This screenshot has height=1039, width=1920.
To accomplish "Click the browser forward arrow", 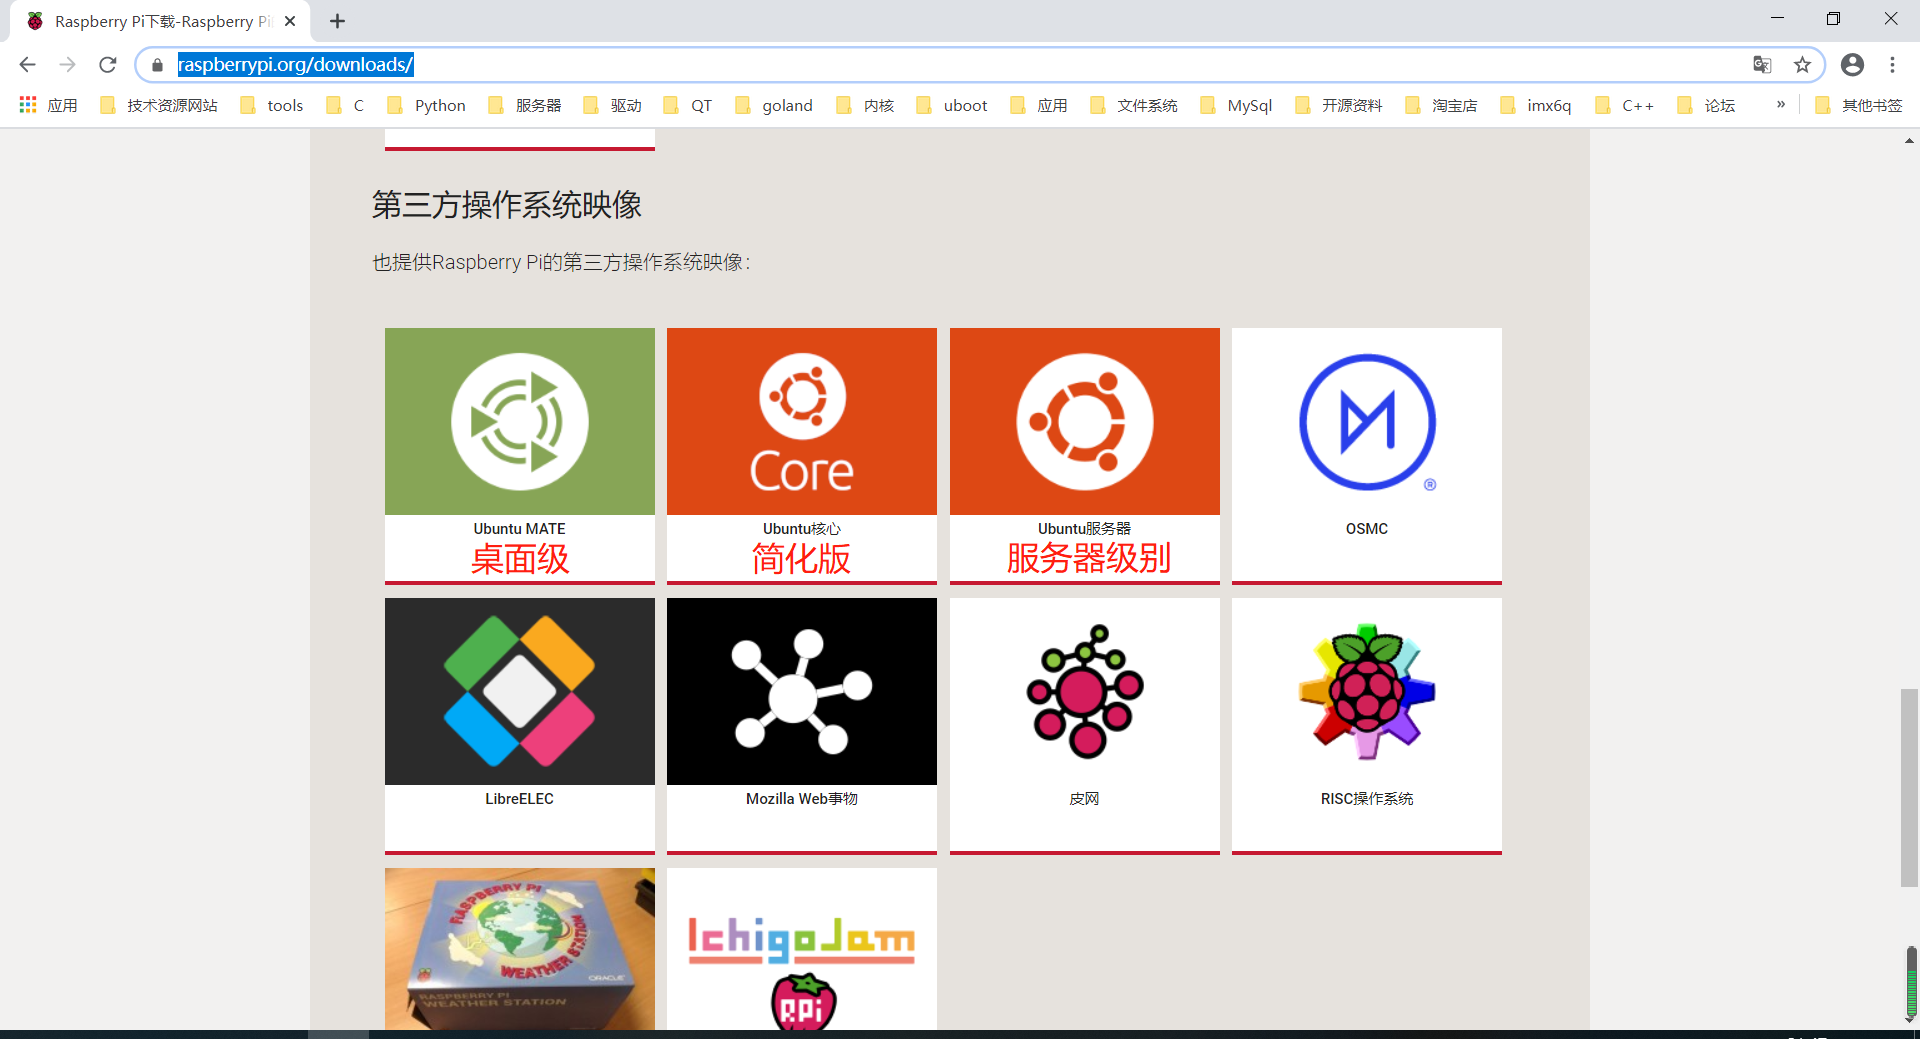I will pyautogui.click(x=67, y=65).
